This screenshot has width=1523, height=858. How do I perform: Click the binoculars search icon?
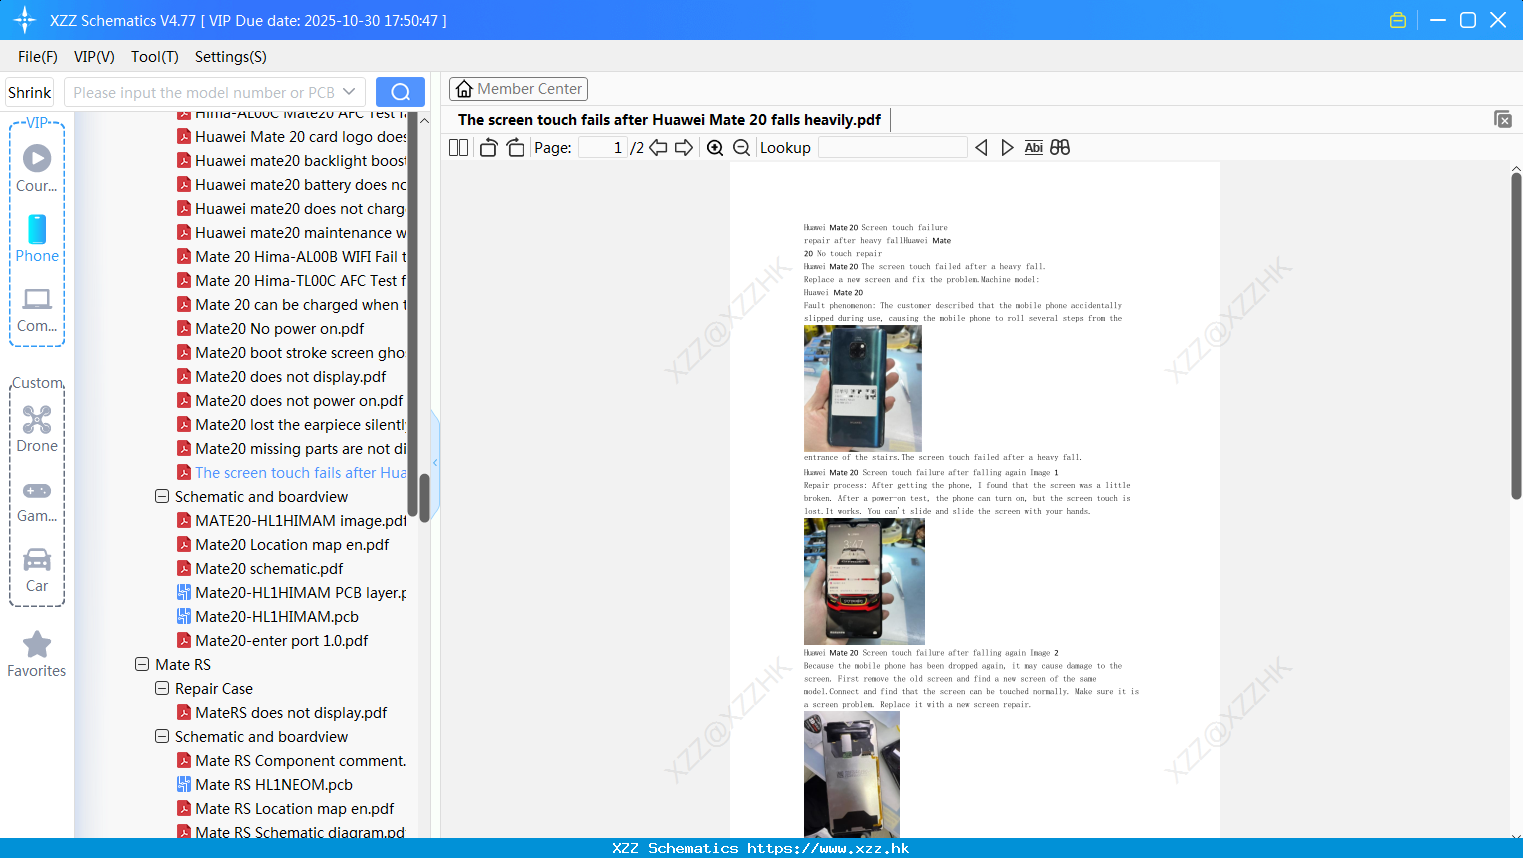1060,148
